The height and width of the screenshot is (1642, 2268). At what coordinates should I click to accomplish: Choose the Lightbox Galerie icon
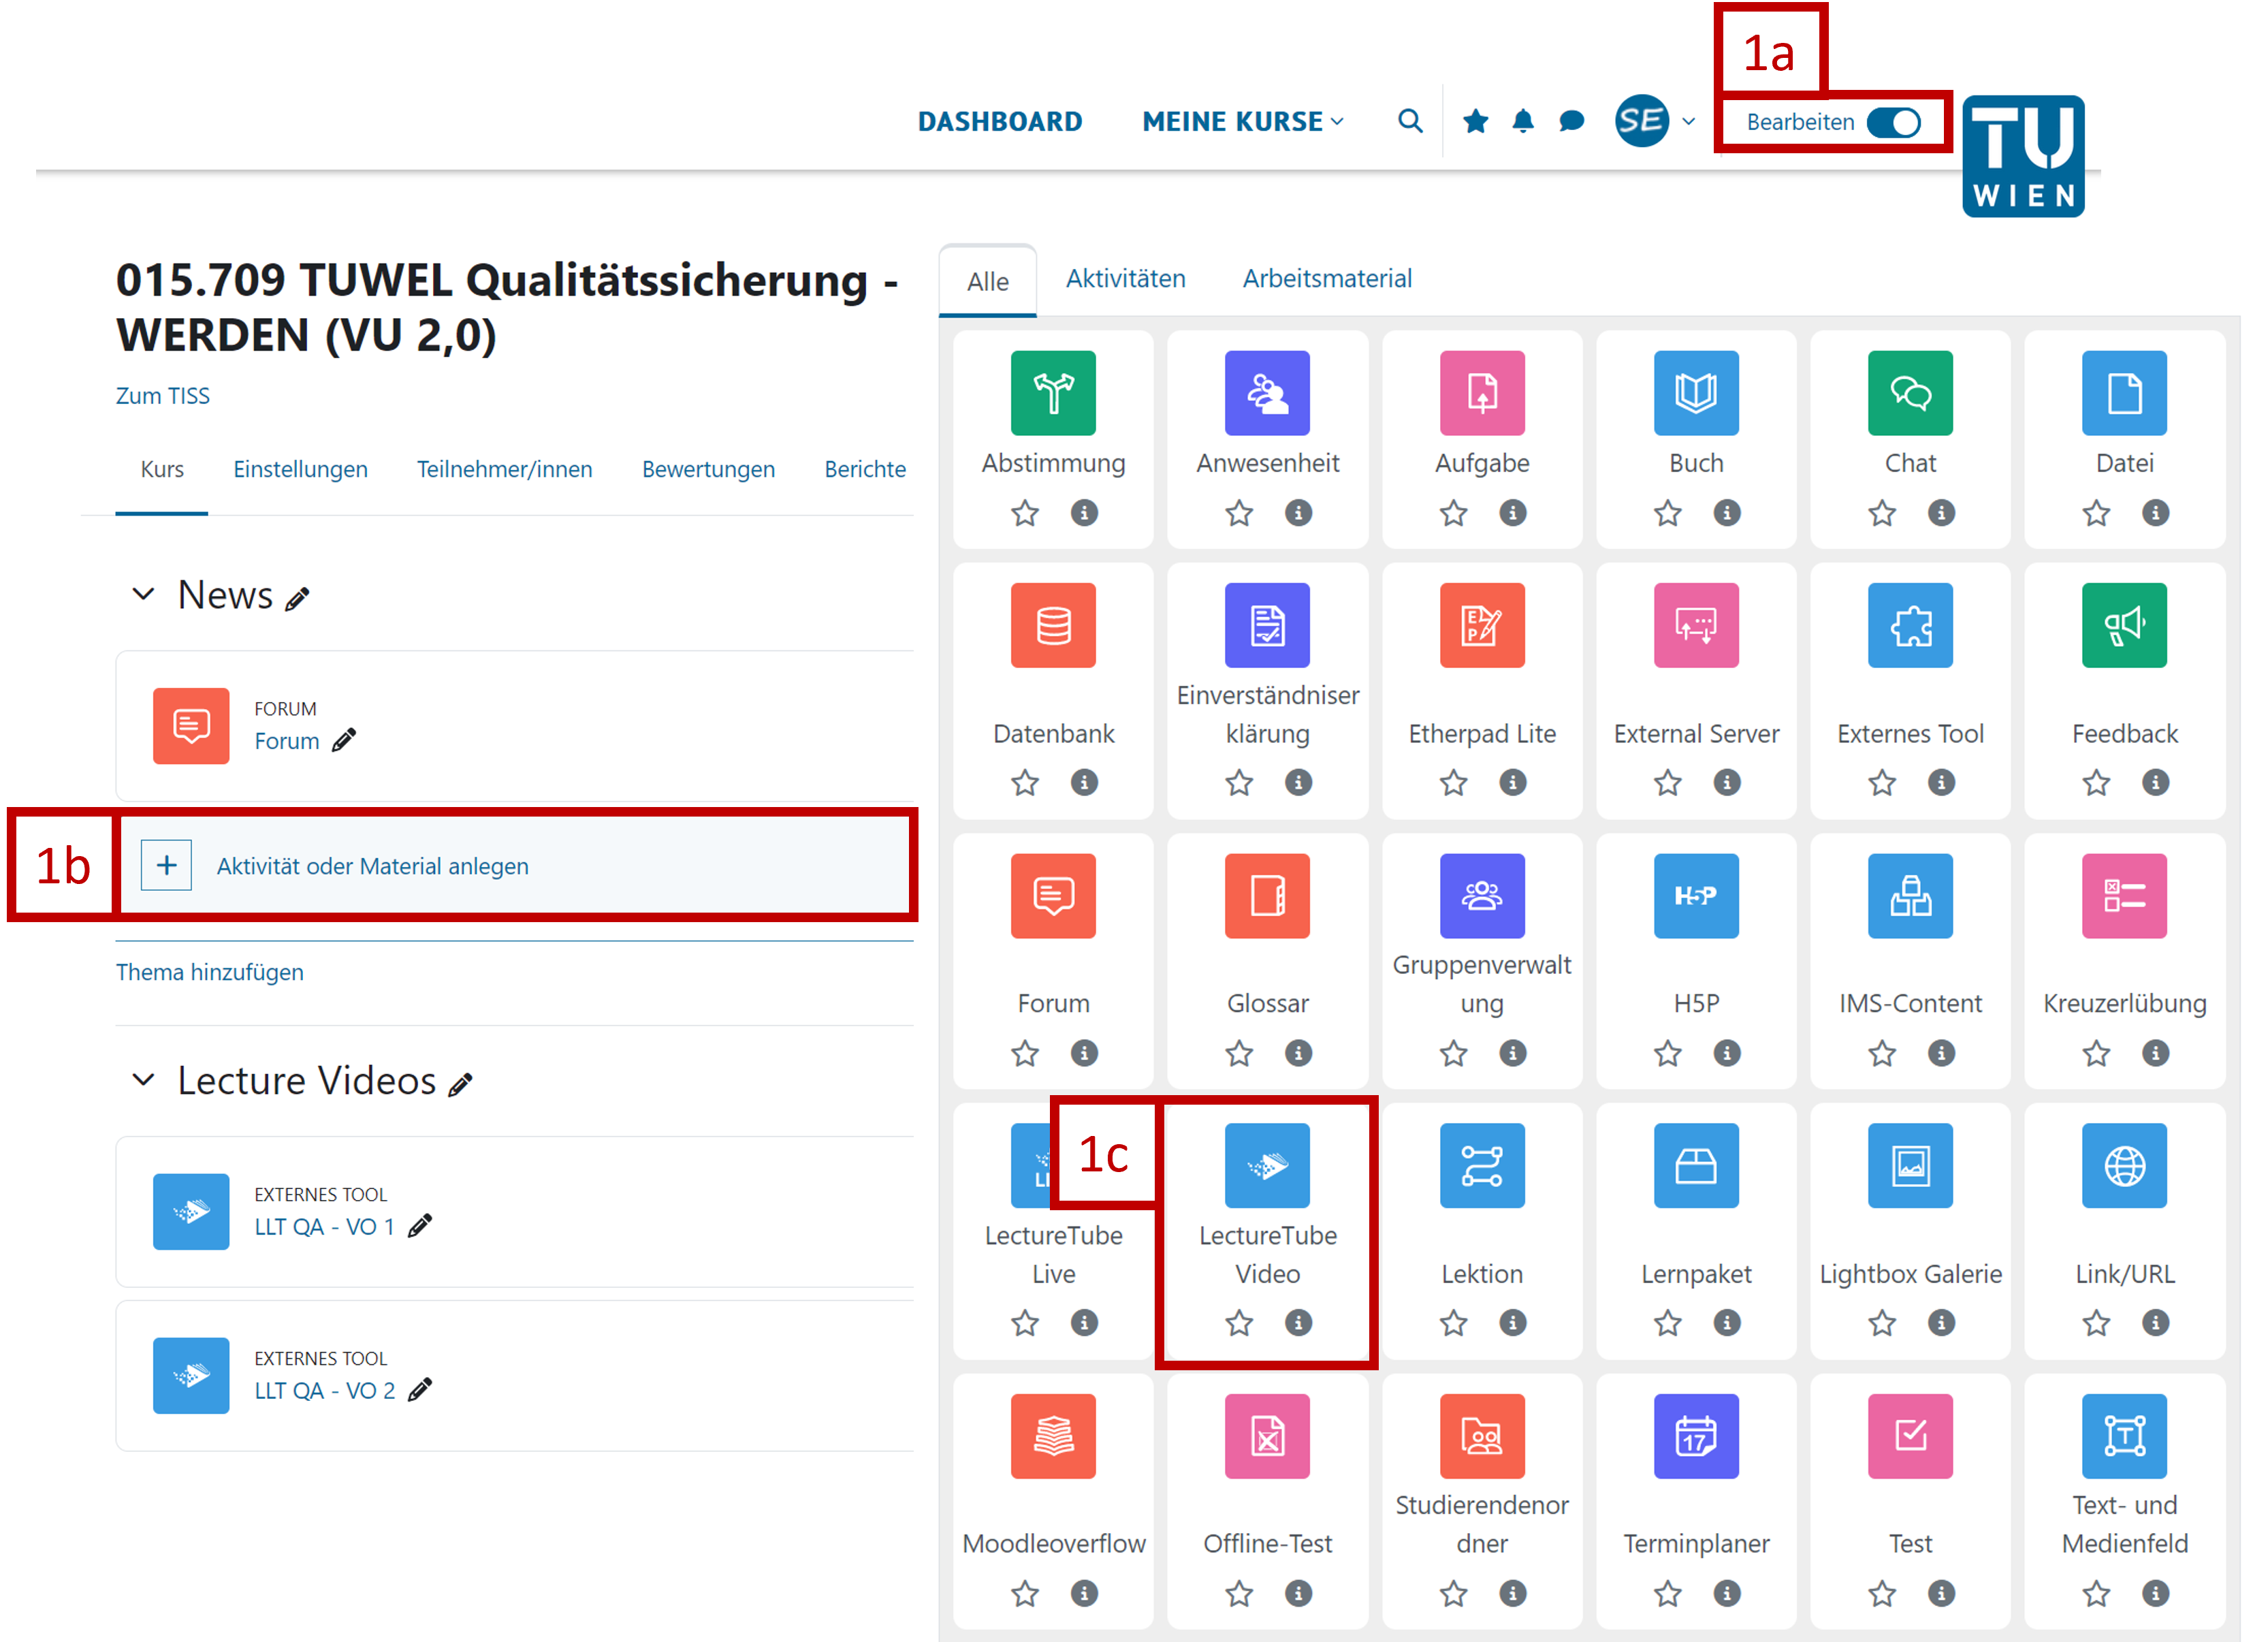click(x=1910, y=1166)
